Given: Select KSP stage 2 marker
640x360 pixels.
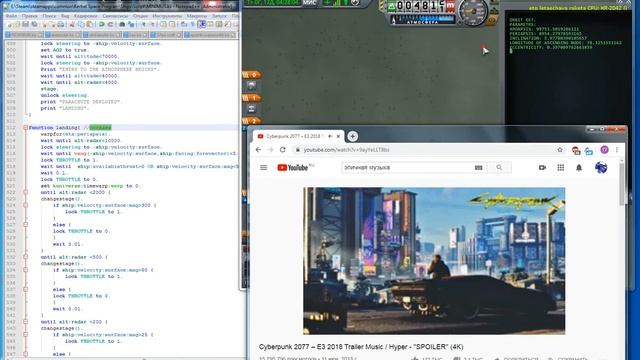Looking at the screenshot, I should pos(252,121).
